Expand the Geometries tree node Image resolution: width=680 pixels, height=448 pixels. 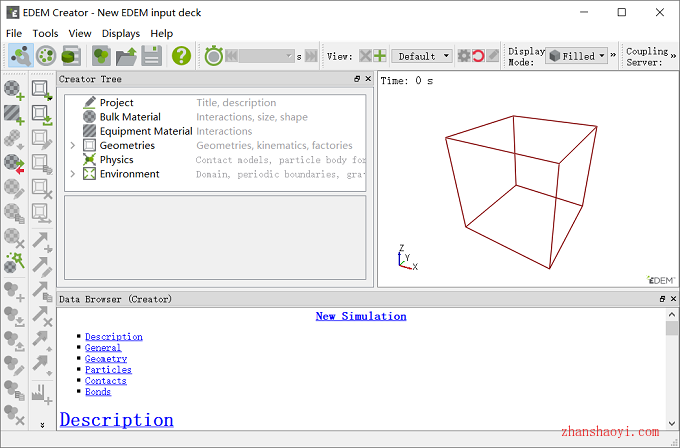click(73, 146)
